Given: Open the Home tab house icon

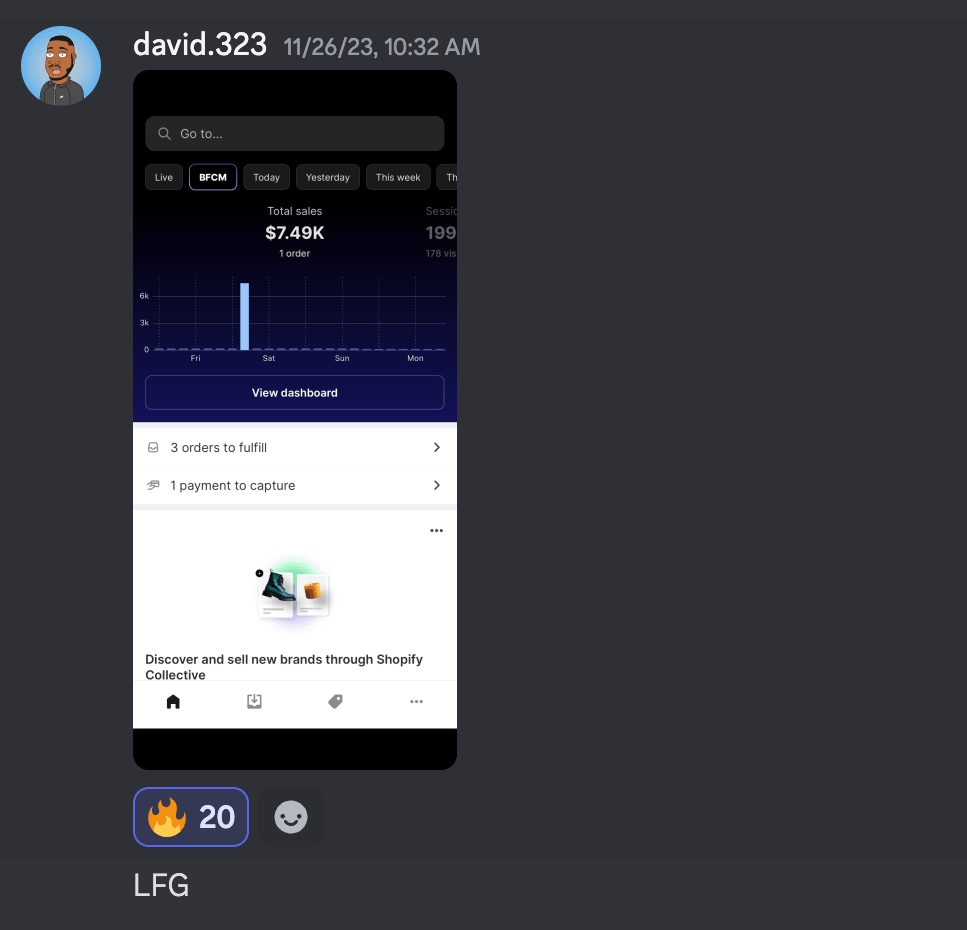Looking at the screenshot, I should pyautogui.click(x=173, y=702).
